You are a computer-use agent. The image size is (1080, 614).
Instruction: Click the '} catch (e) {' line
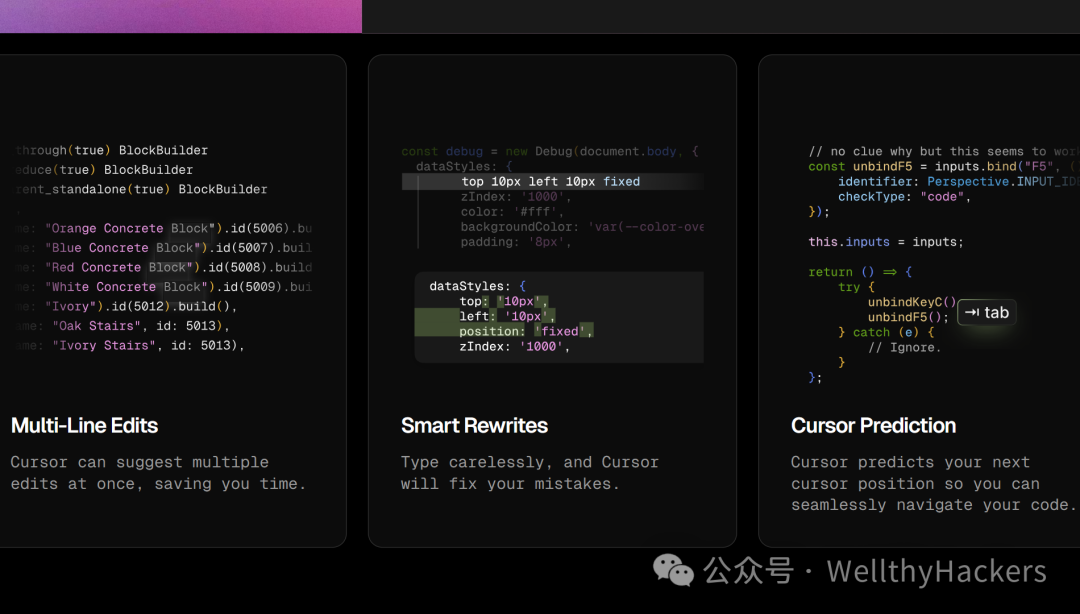[886, 332]
